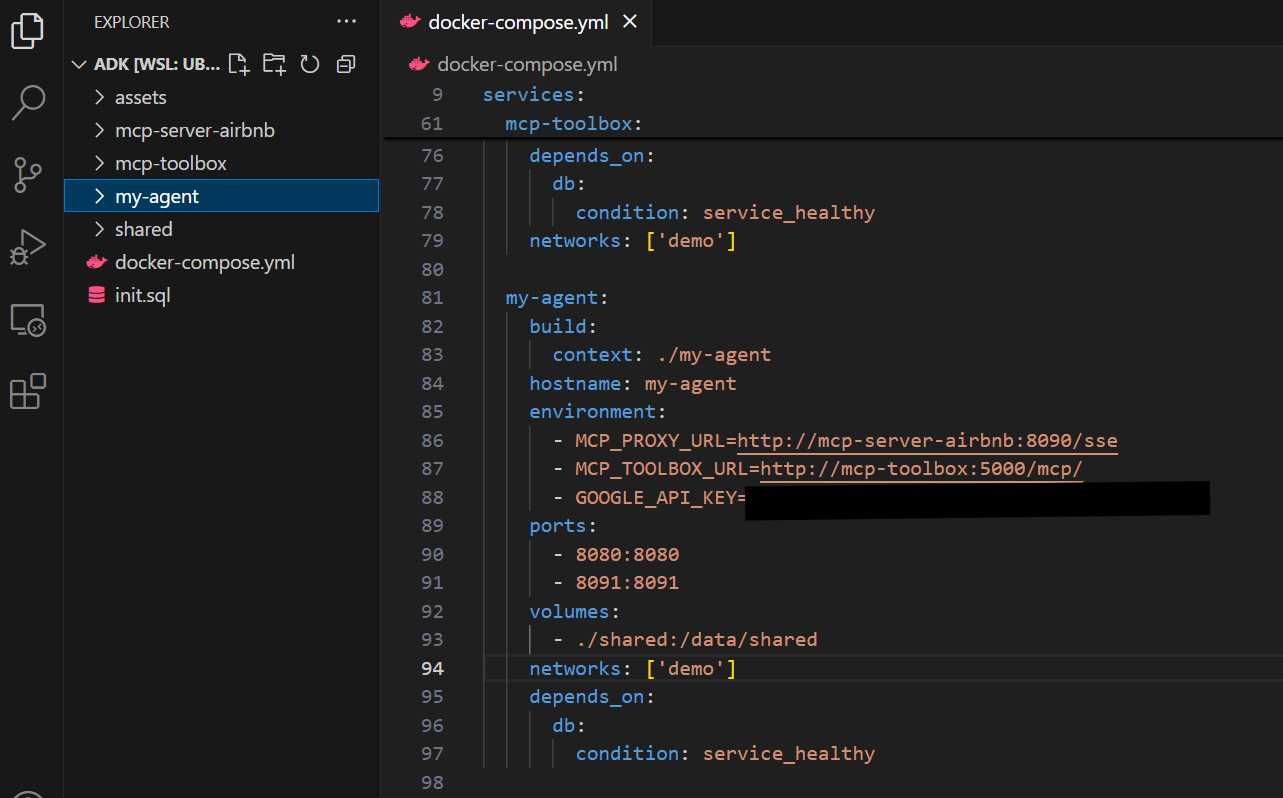Place cursor on './shared:/data/shared' volume entry

click(x=696, y=639)
